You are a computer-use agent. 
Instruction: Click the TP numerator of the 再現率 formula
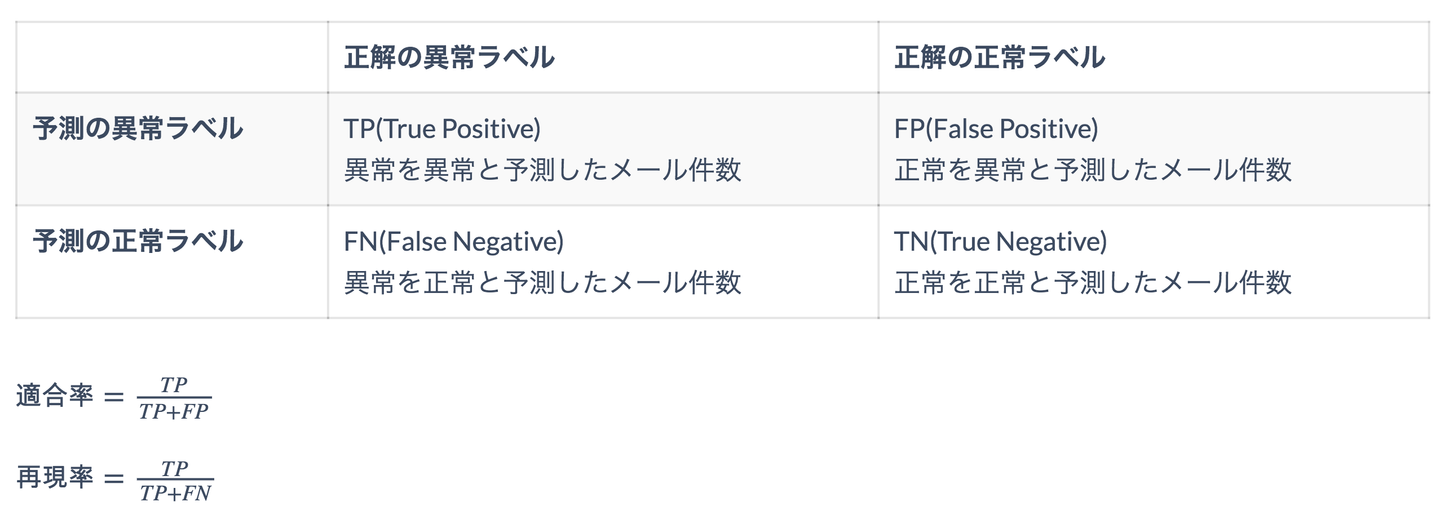pos(175,467)
